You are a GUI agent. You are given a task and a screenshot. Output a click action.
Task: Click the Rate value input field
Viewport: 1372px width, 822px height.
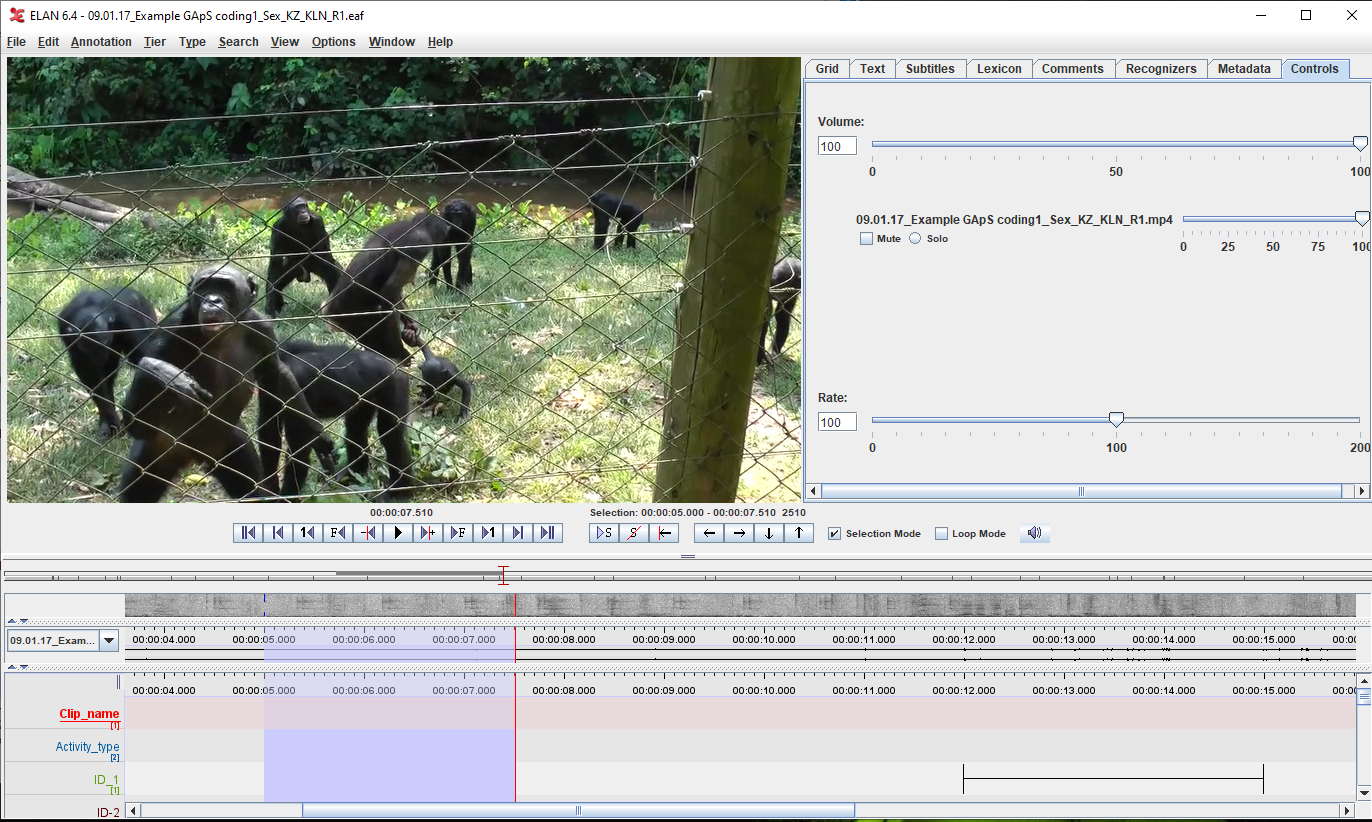click(837, 422)
